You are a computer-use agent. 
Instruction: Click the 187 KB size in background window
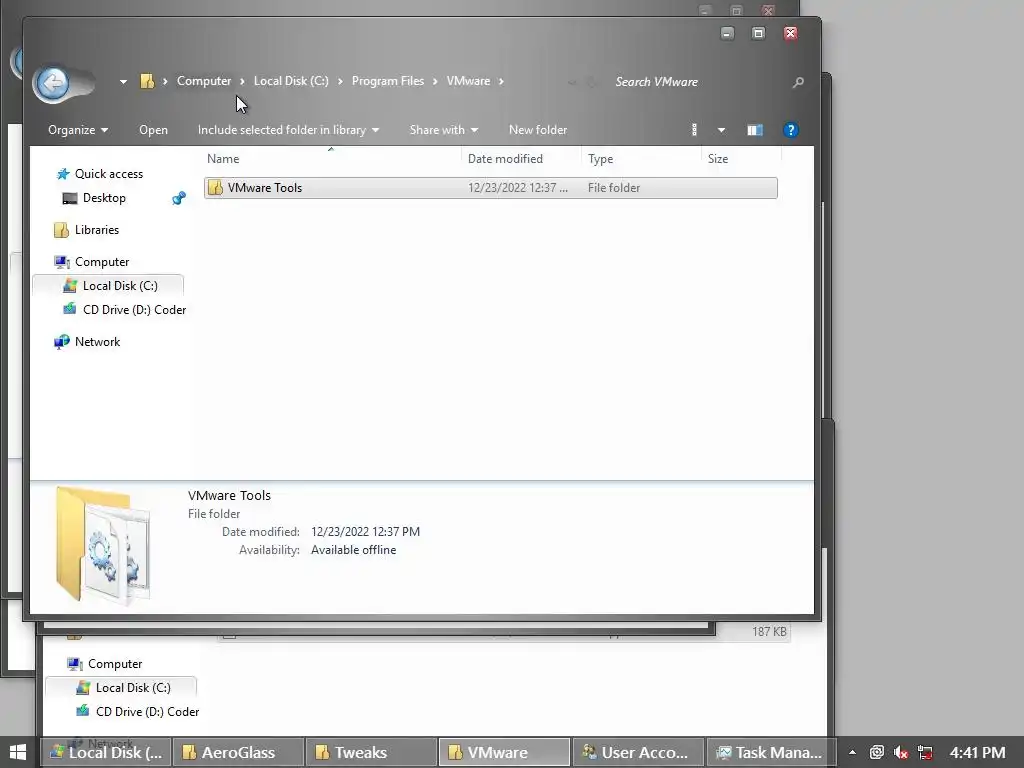pos(769,632)
